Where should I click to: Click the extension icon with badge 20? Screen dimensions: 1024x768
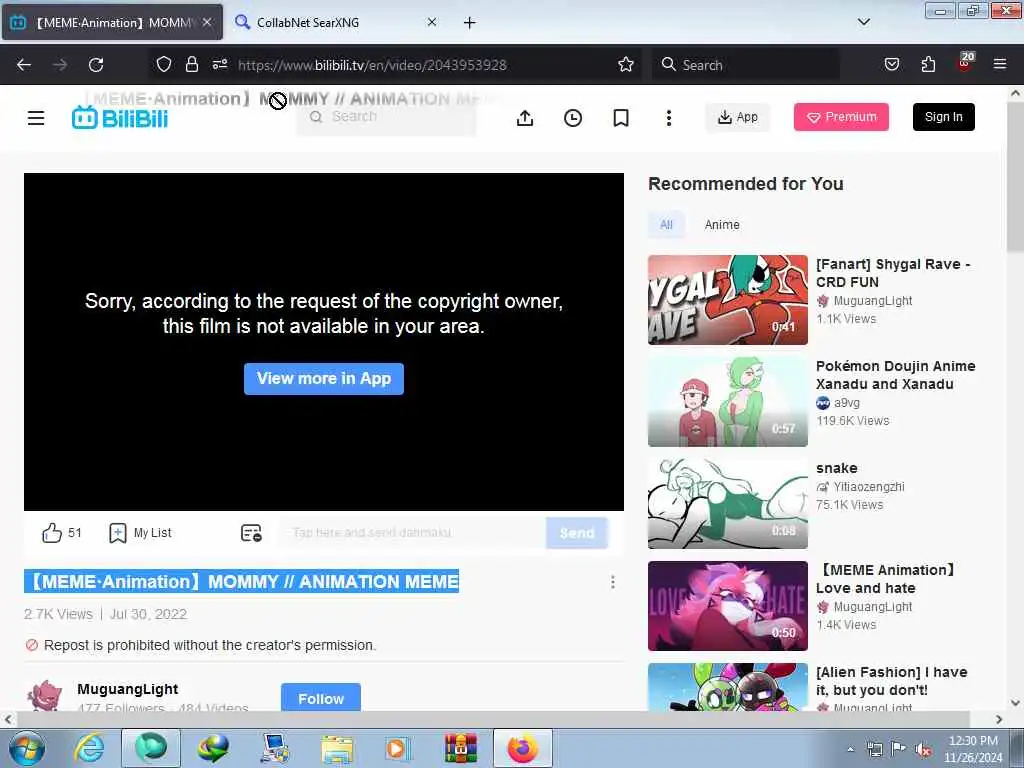965,62
